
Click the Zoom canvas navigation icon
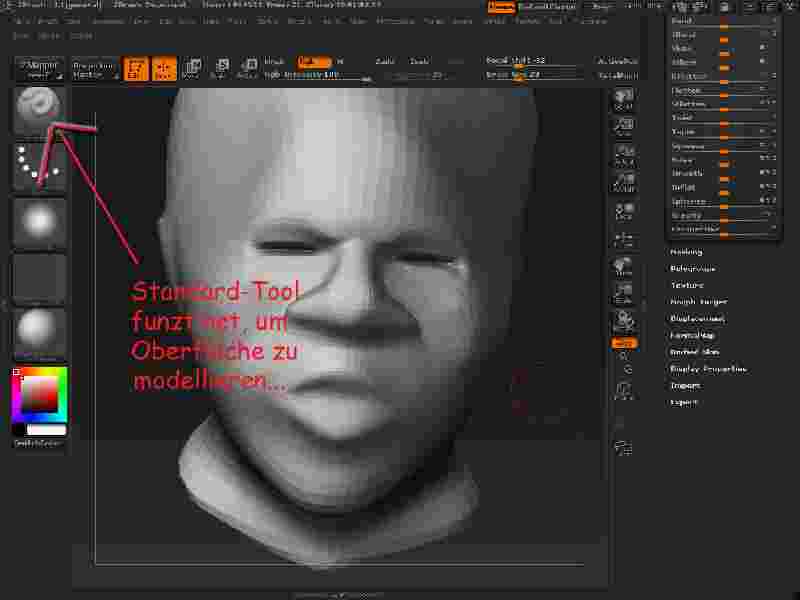pyautogui.click(x=624, y=127)
